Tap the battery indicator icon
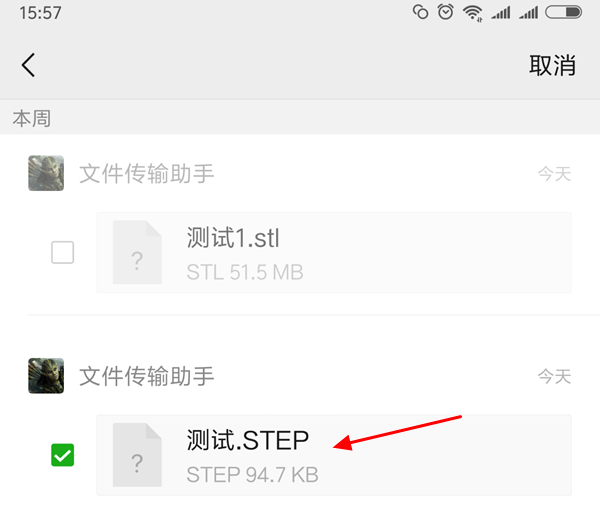Screen dimensions: 600x514 (x=564, y=12)
